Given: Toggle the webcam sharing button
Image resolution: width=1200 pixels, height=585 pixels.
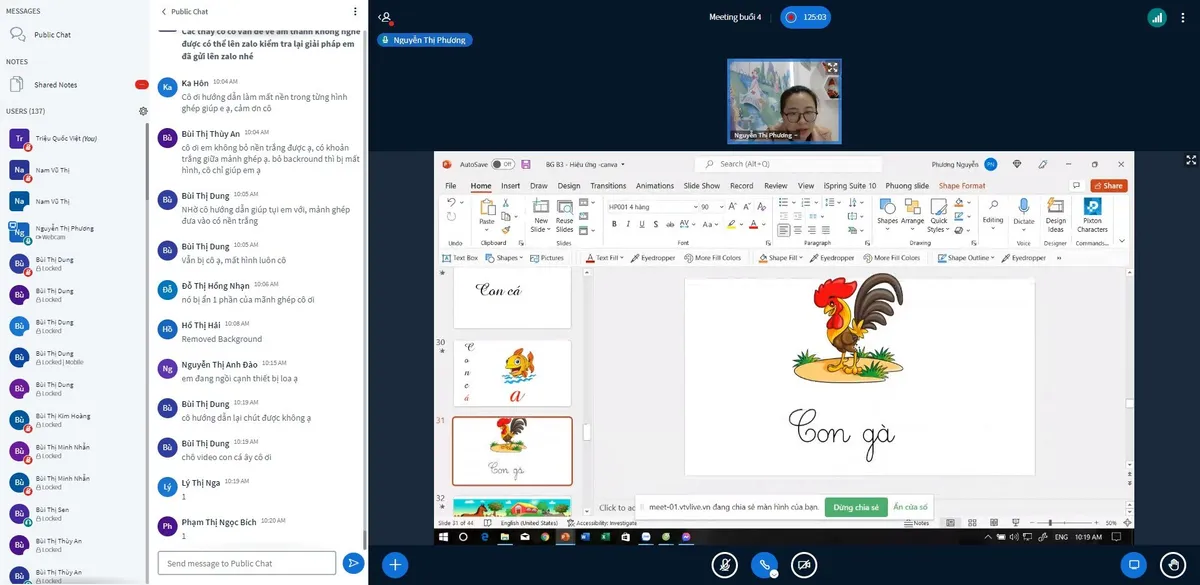Looking at the screenshot, I should point(803,565).
